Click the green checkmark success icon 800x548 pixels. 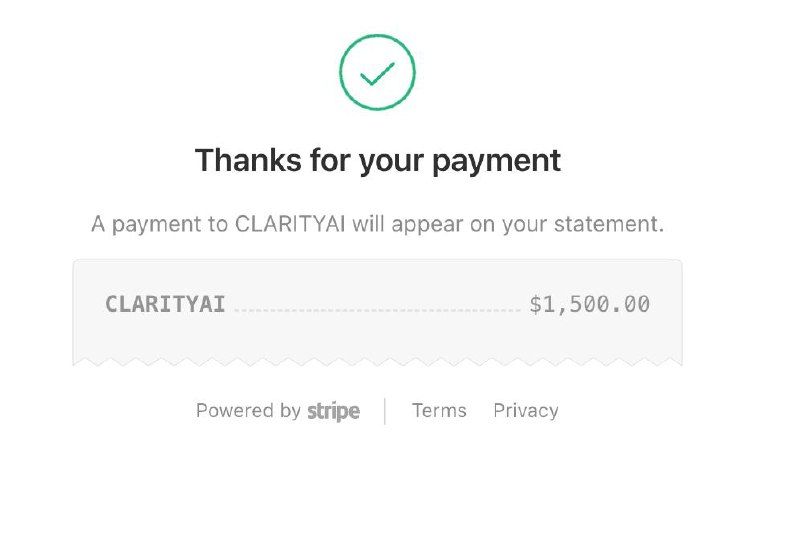click(377, 74)
